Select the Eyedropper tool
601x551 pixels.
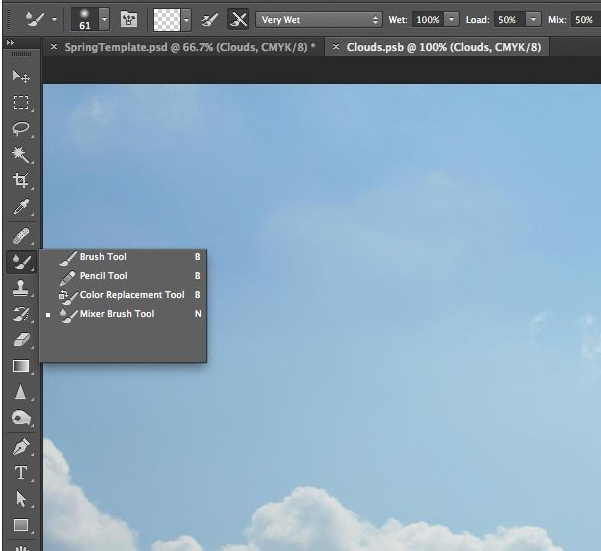[21, 207]
